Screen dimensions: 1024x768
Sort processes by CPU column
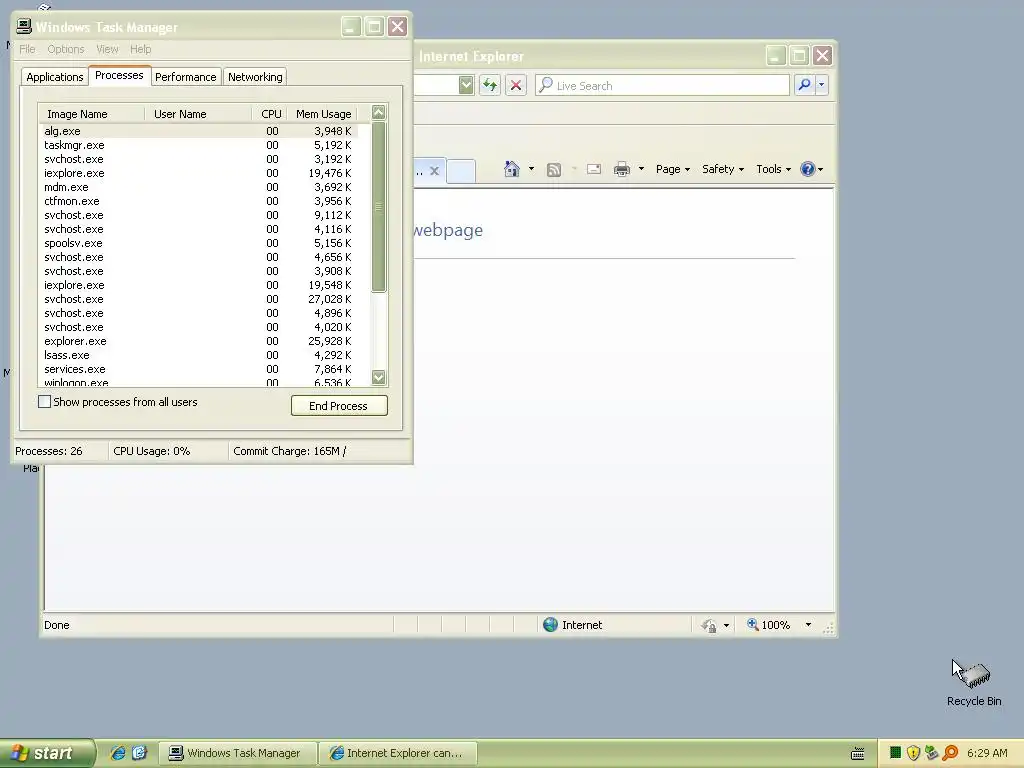tap(269, 114)
